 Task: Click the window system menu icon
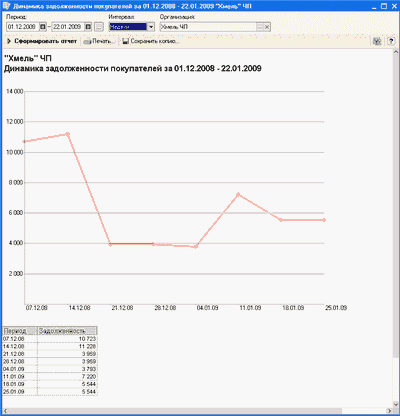pyautogui.click(x=7, y=6)
